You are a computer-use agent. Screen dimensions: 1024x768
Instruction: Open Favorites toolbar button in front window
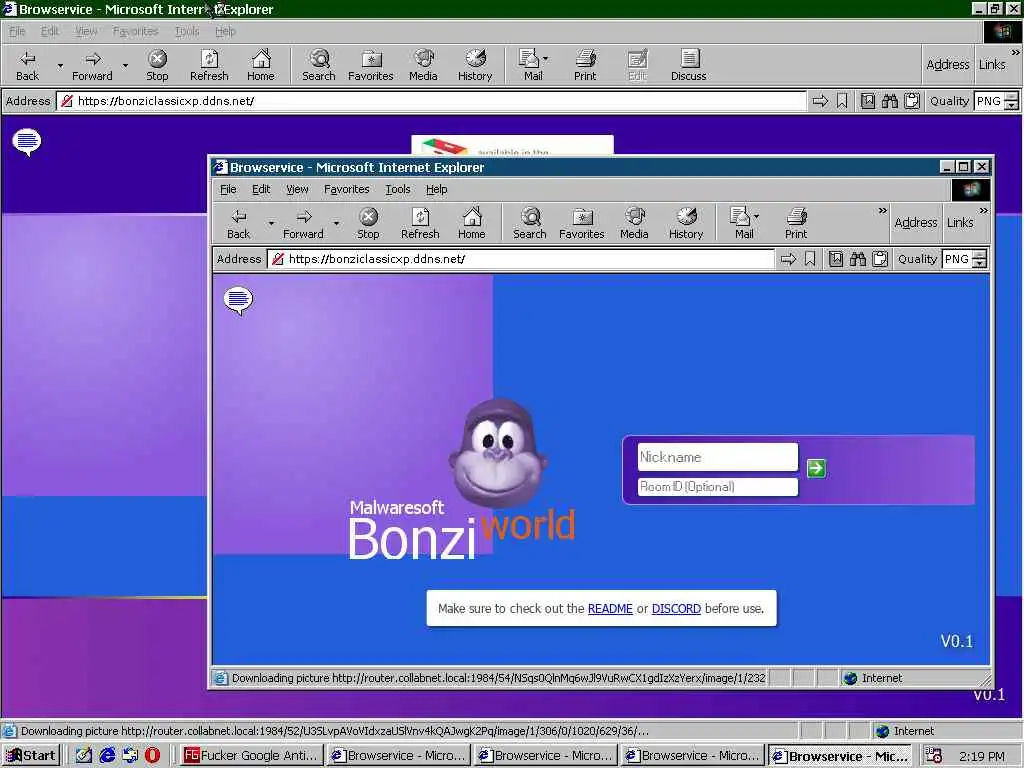coord(582,223)
